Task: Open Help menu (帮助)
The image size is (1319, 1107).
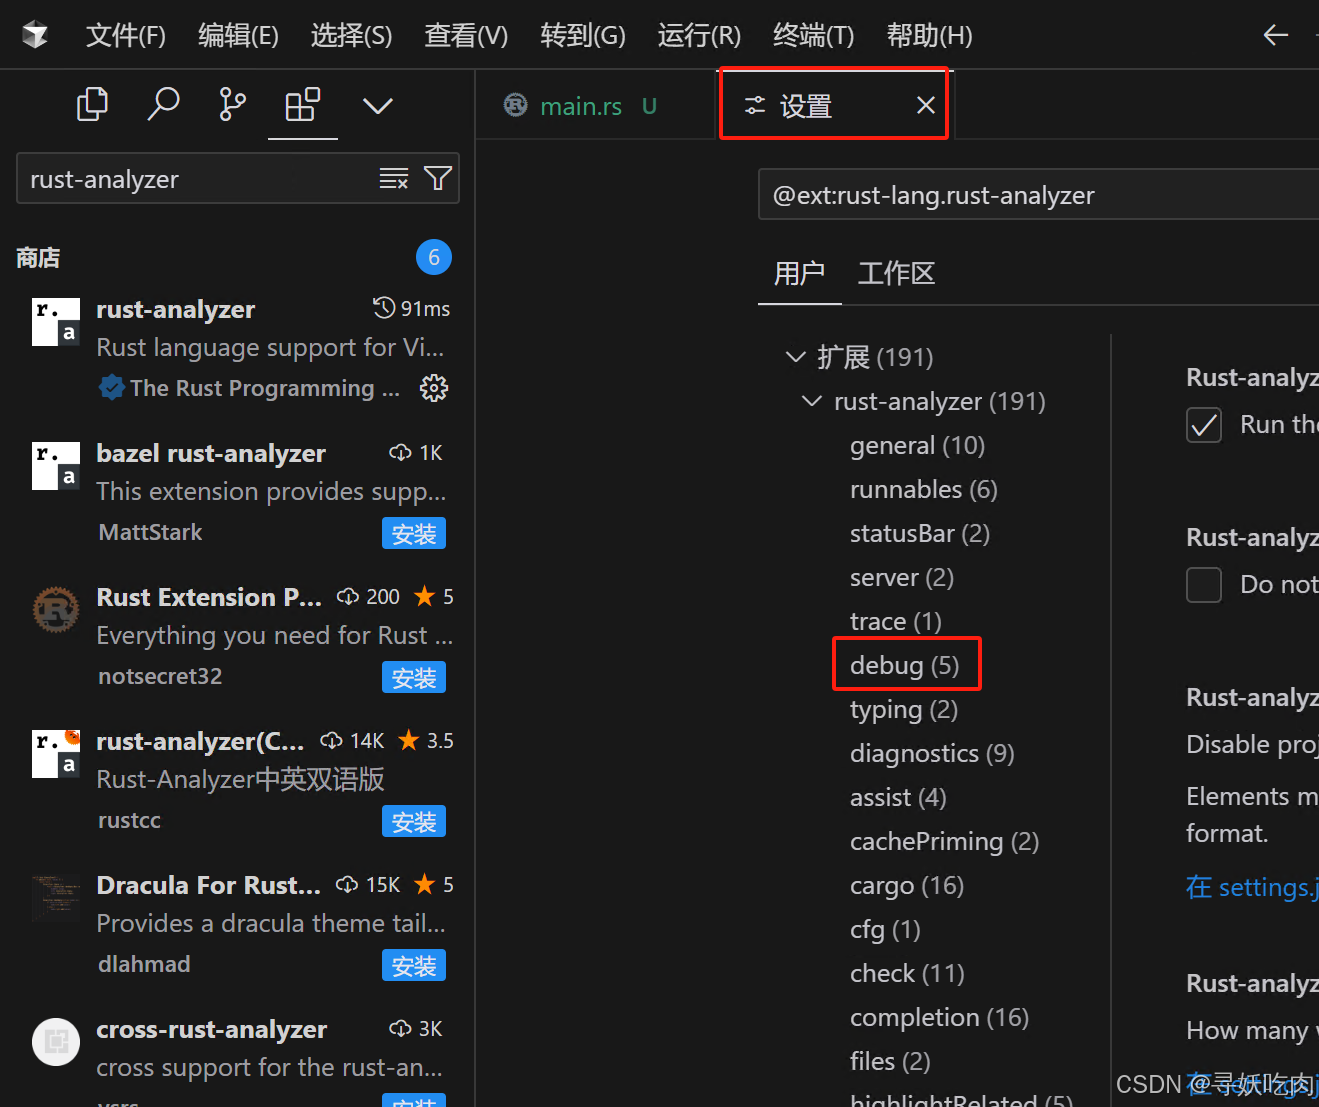Action: [x=929, y=36]
